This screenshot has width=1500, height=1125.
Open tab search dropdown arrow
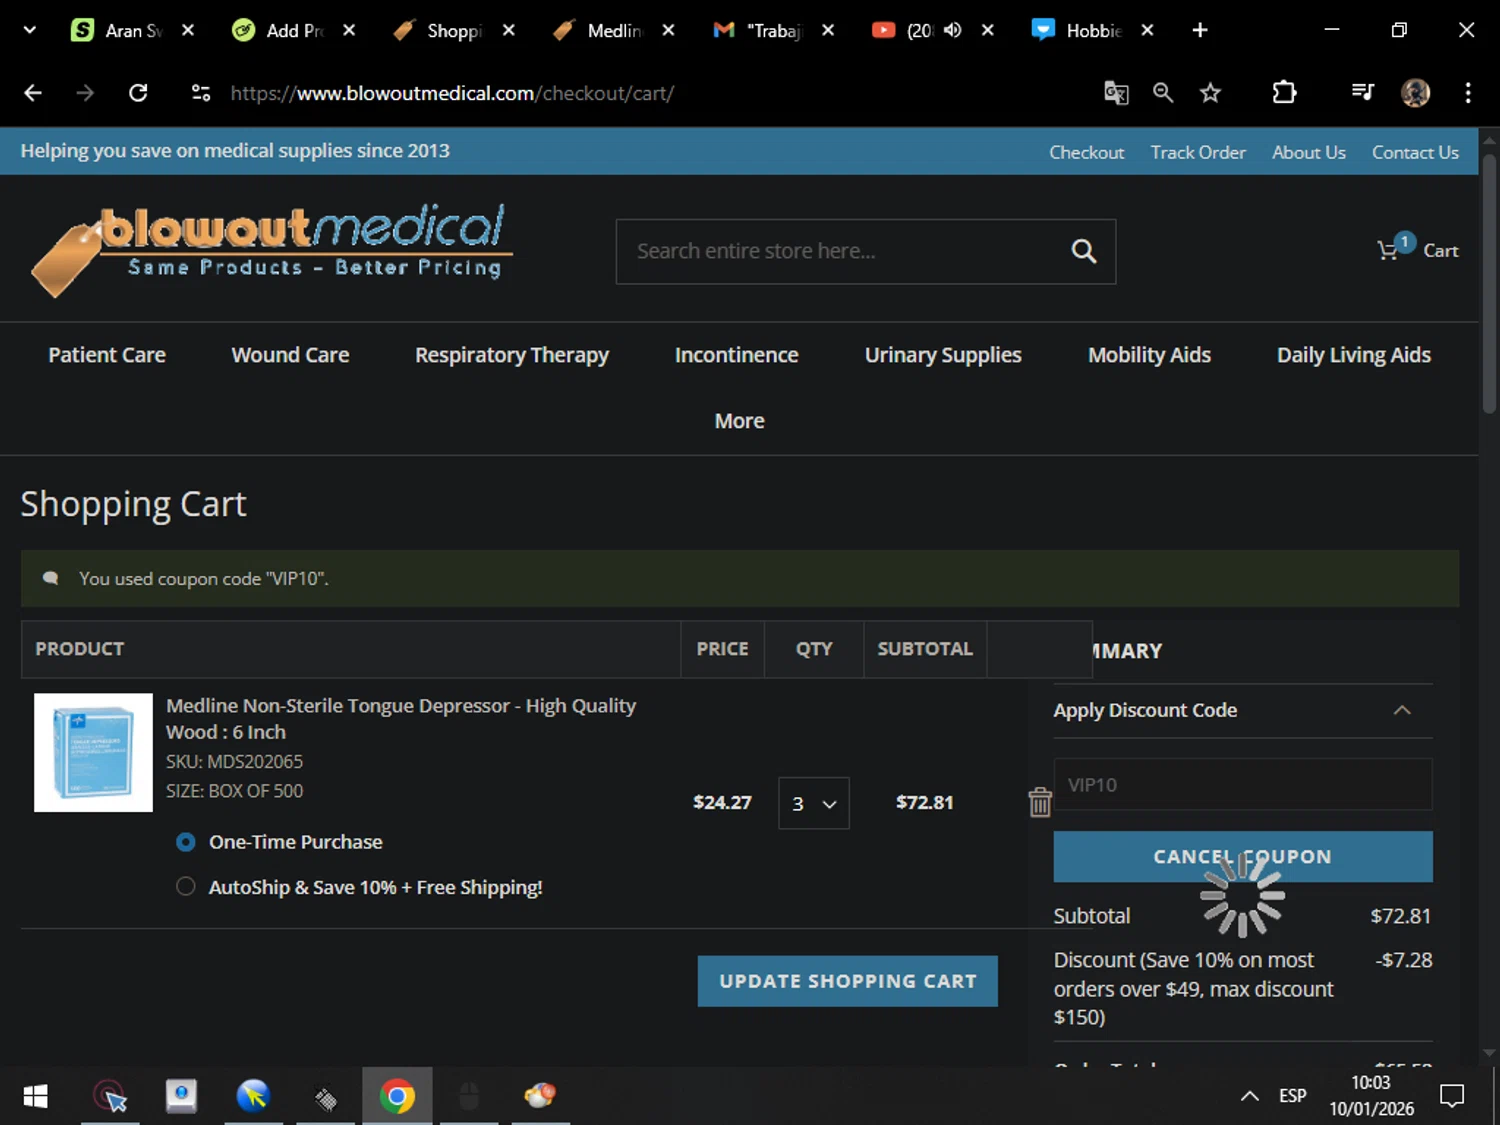pos(30,30)
